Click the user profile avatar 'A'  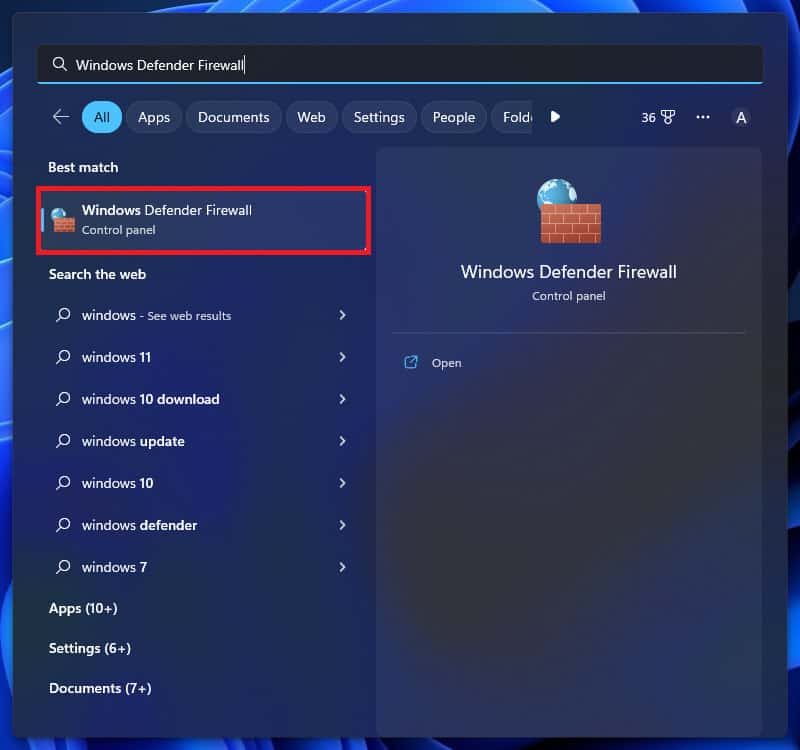tap(741, 117)
